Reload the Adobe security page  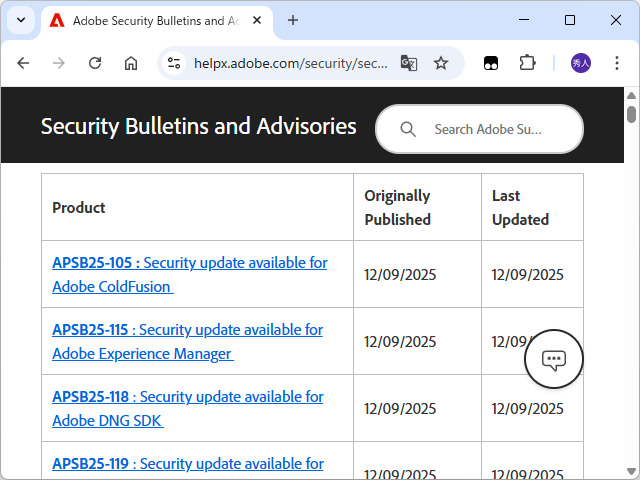(x=95, y=63)
